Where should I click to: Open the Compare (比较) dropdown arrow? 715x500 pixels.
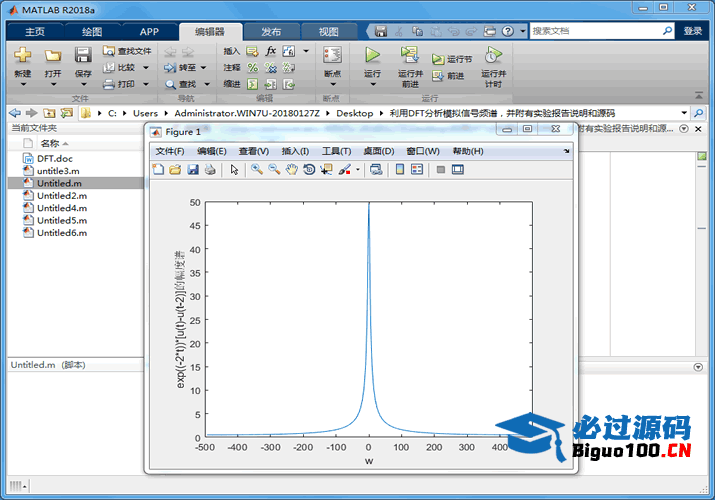tap(146, 68)
